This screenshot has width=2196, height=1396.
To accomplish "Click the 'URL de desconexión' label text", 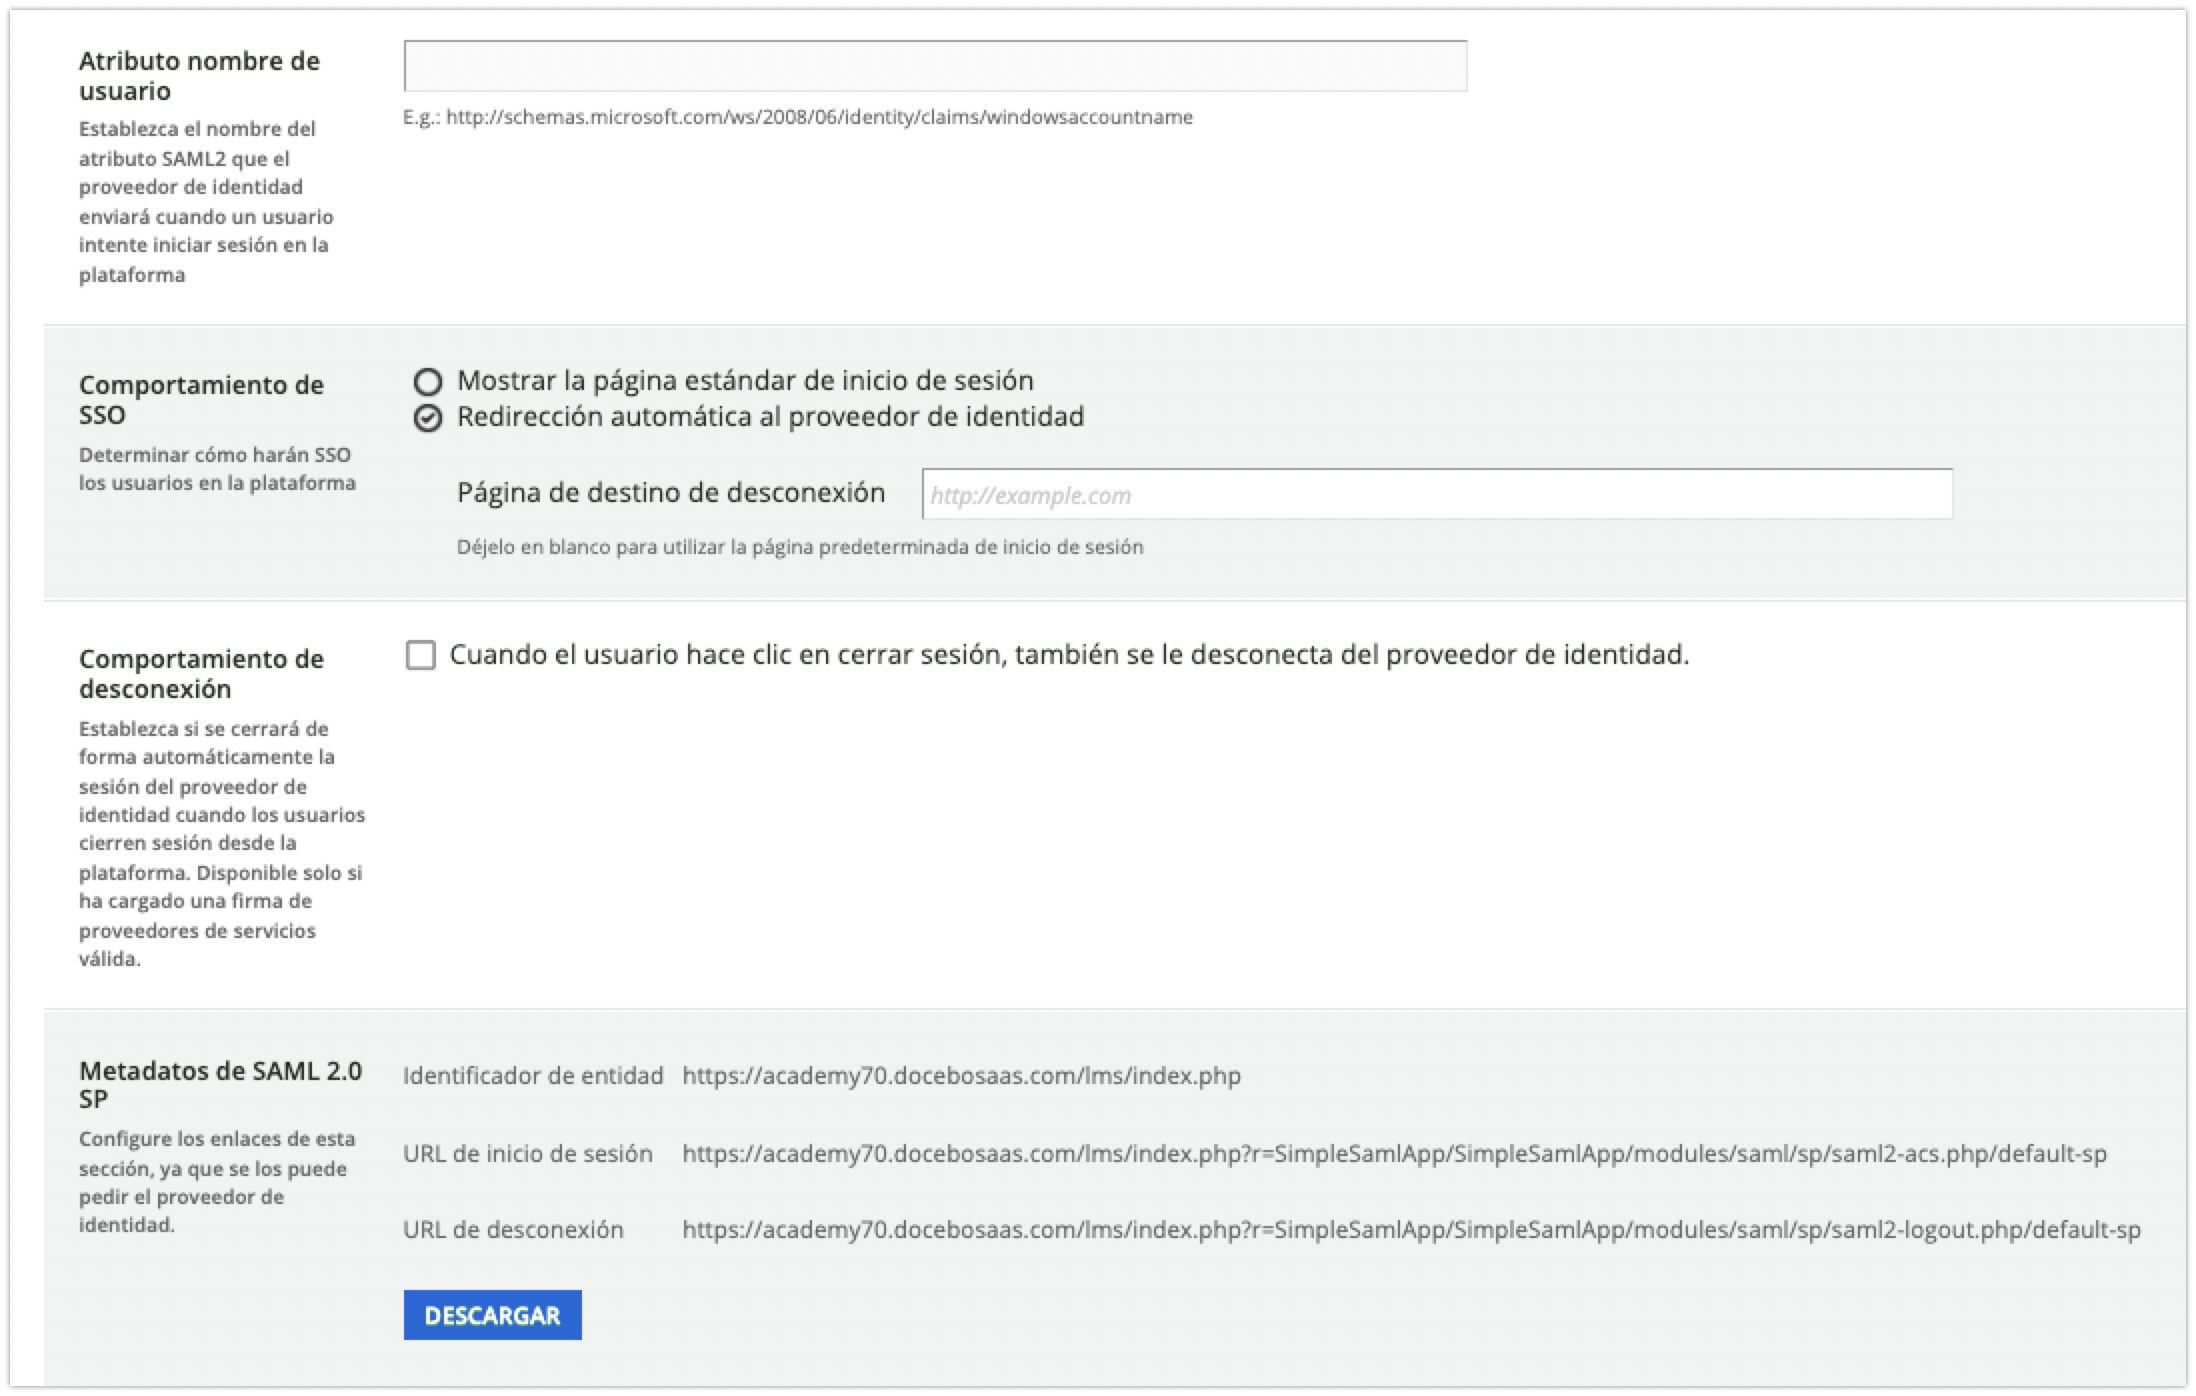I will (513, 1229).
